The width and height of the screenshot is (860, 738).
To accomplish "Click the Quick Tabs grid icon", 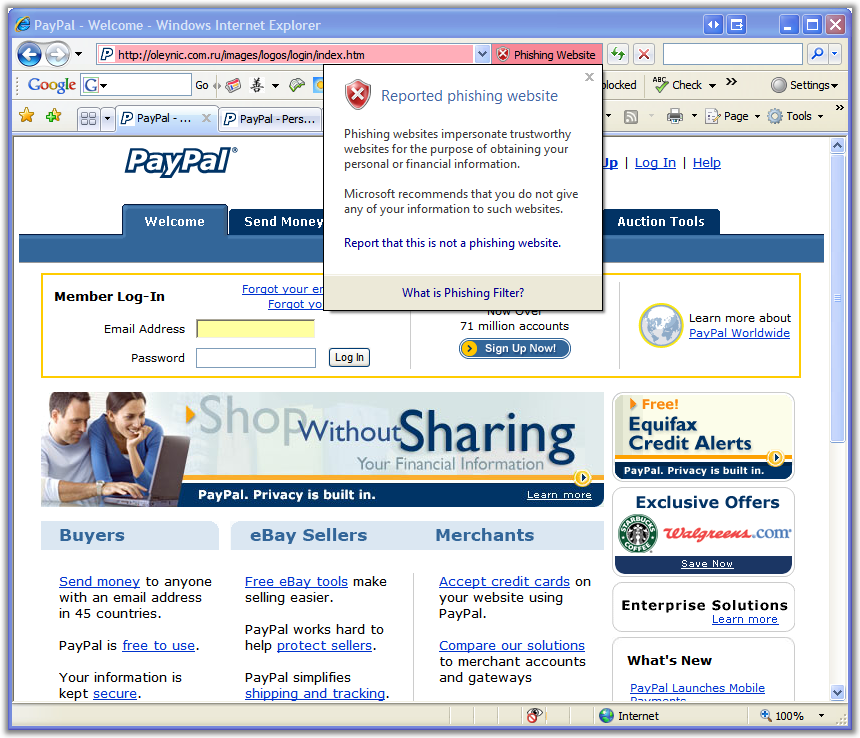I will 88,118.
